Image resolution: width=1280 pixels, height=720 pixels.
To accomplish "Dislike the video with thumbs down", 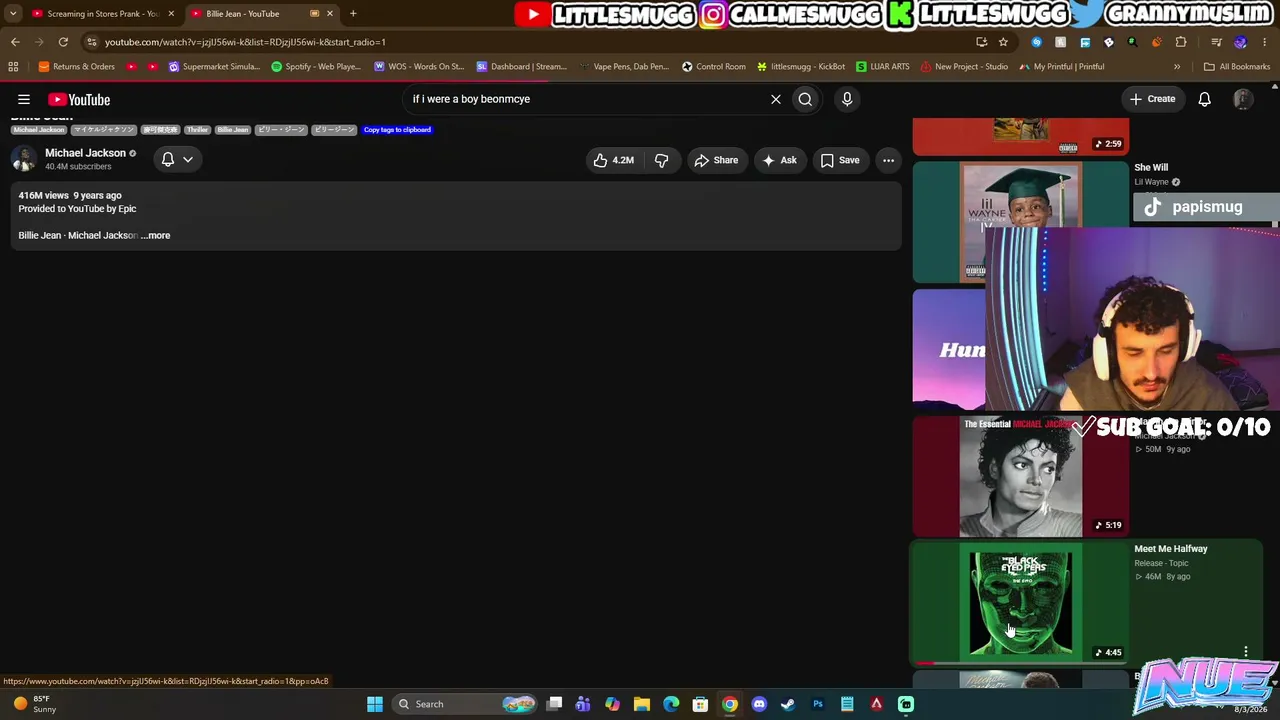I will tap(661, 160).
